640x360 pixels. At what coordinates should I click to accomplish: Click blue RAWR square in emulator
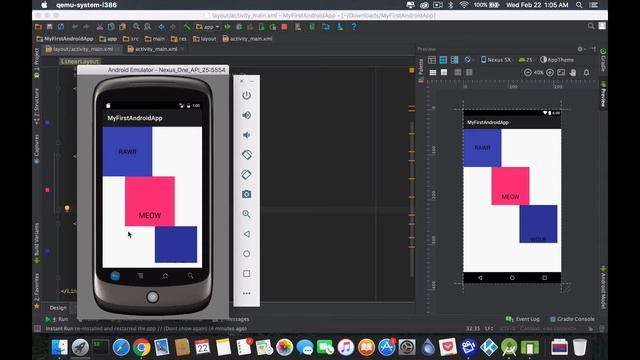pos(127,151)
